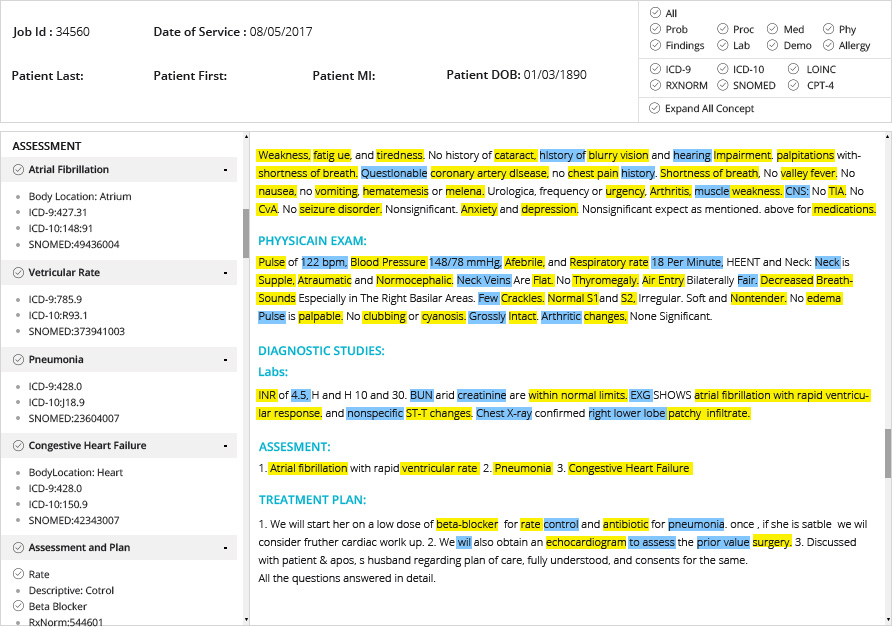
Task: Click the check icon next to Pneumonia heading
Action: (x=18, y=360)
